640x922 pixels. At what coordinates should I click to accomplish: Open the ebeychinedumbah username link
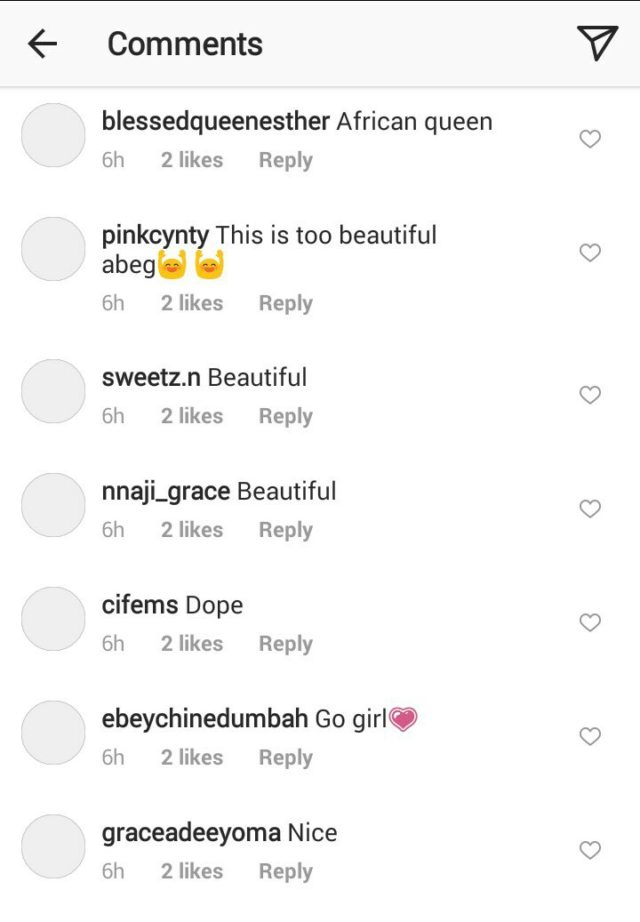coord(205,719)
